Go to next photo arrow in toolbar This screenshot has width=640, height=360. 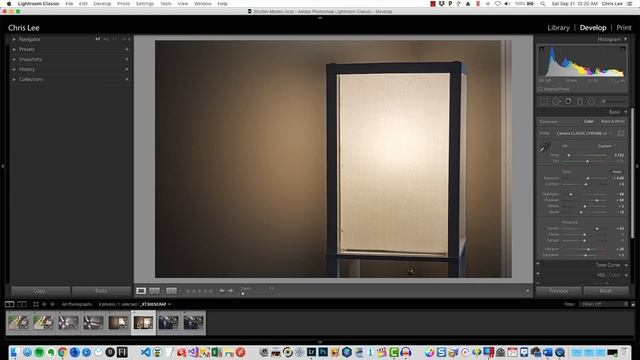click(x=231, y=291)
